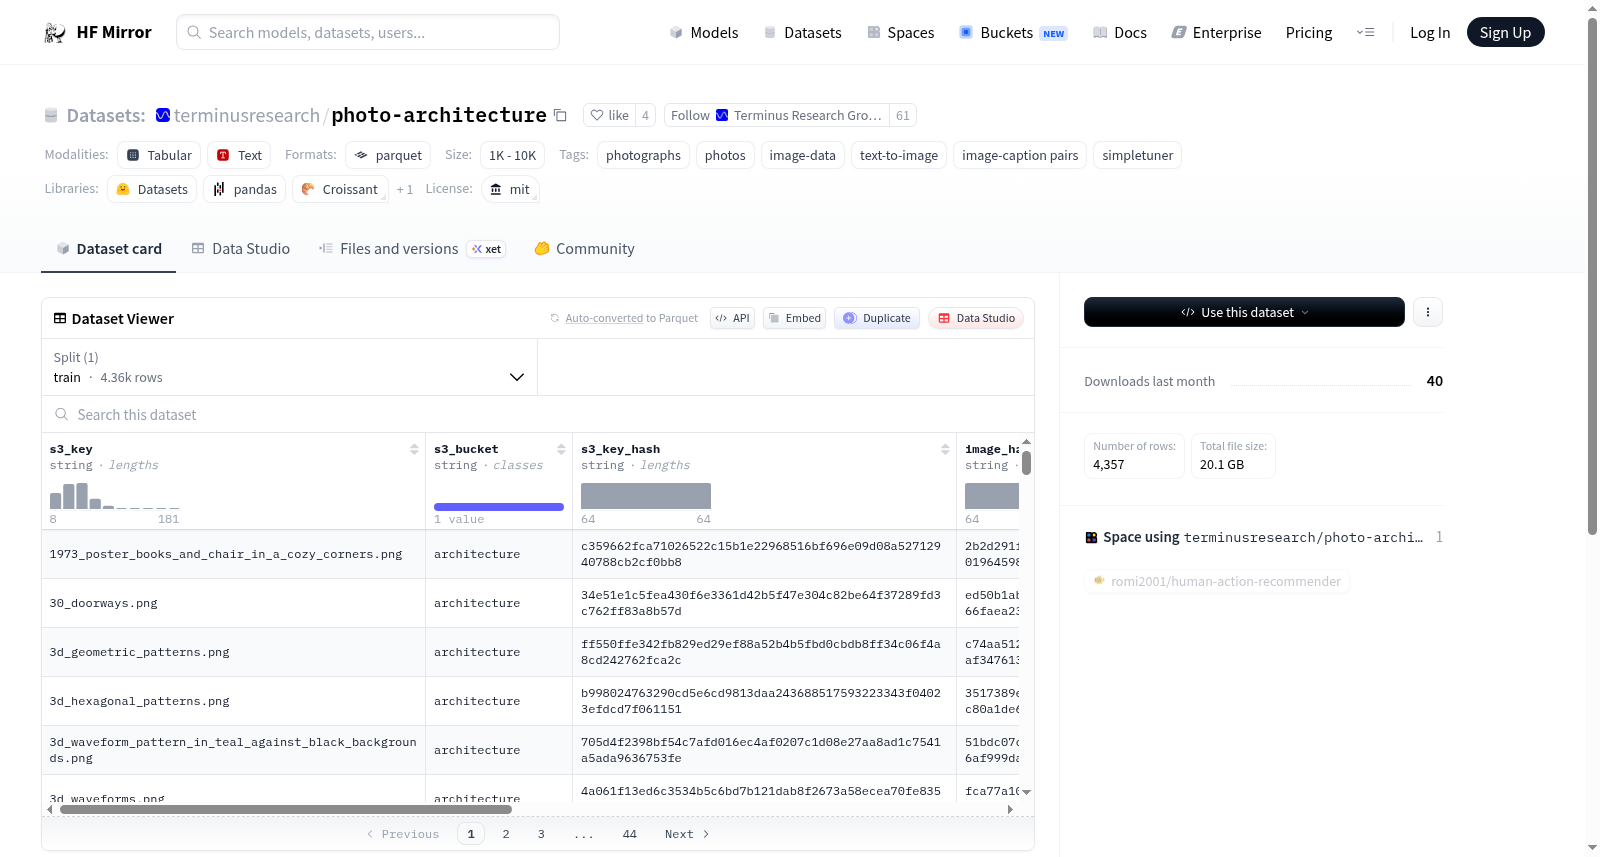Open the xet badge
Viewport: 1600px width, 857px height.
click(487, 250)
